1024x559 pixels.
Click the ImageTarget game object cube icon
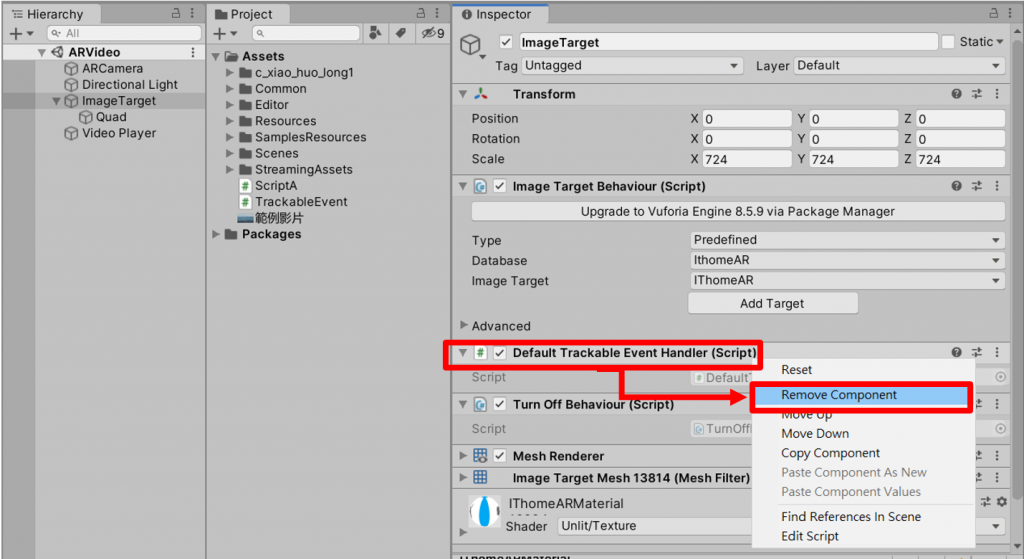point(471,44)
